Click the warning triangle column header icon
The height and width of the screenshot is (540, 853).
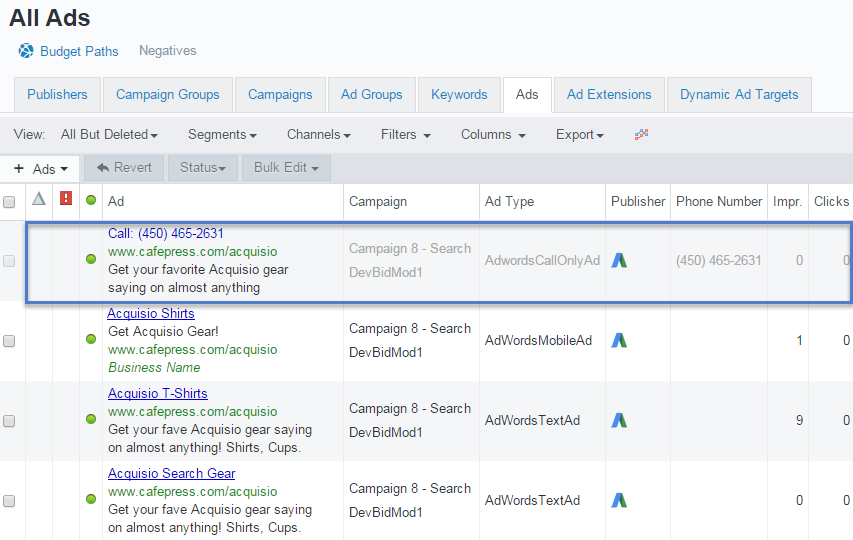click(39, 199)
